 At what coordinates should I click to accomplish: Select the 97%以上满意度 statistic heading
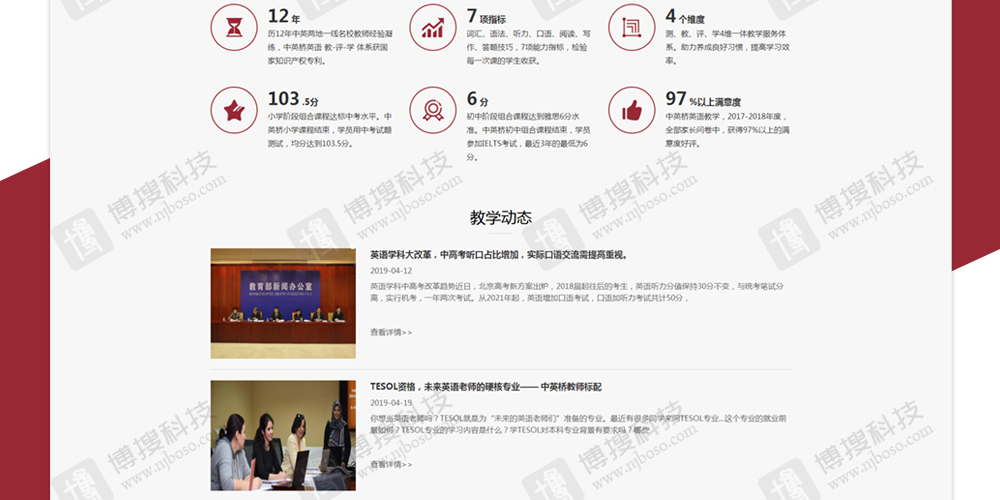[703, 99]
